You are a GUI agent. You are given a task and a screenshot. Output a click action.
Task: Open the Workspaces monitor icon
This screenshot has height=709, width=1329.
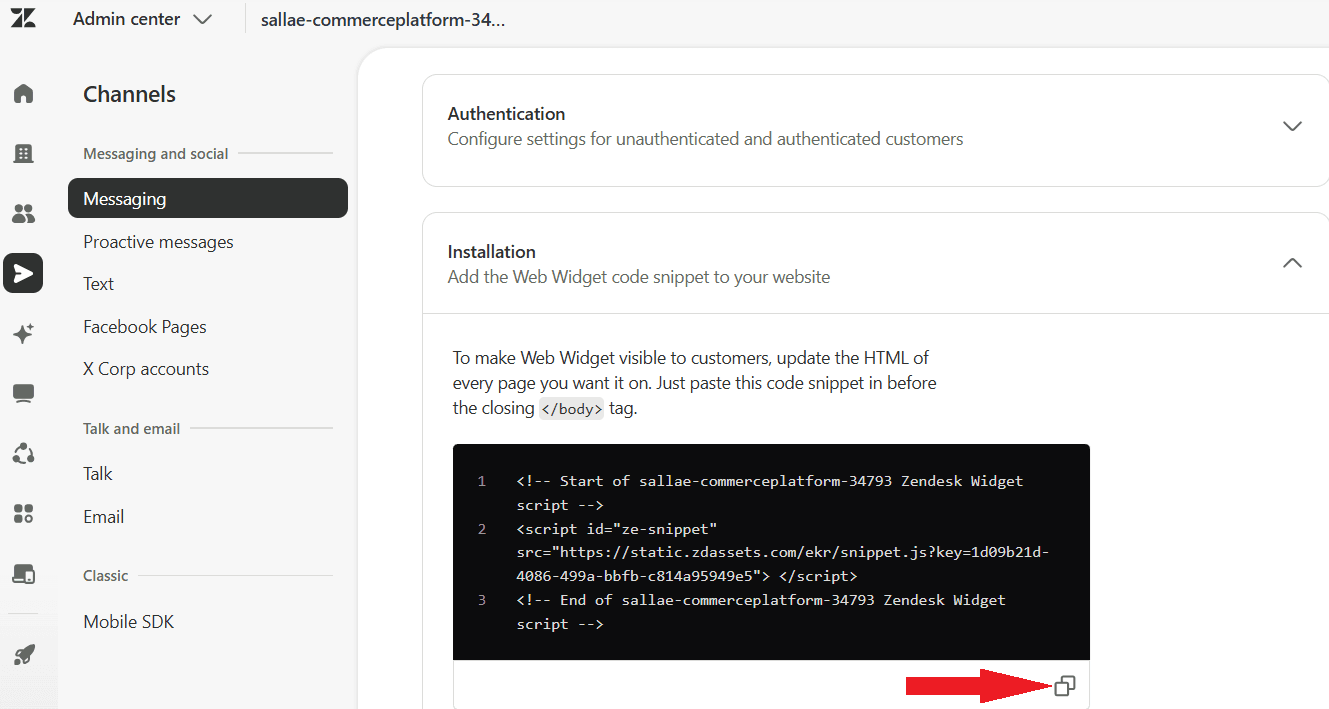tap(23, 393)
